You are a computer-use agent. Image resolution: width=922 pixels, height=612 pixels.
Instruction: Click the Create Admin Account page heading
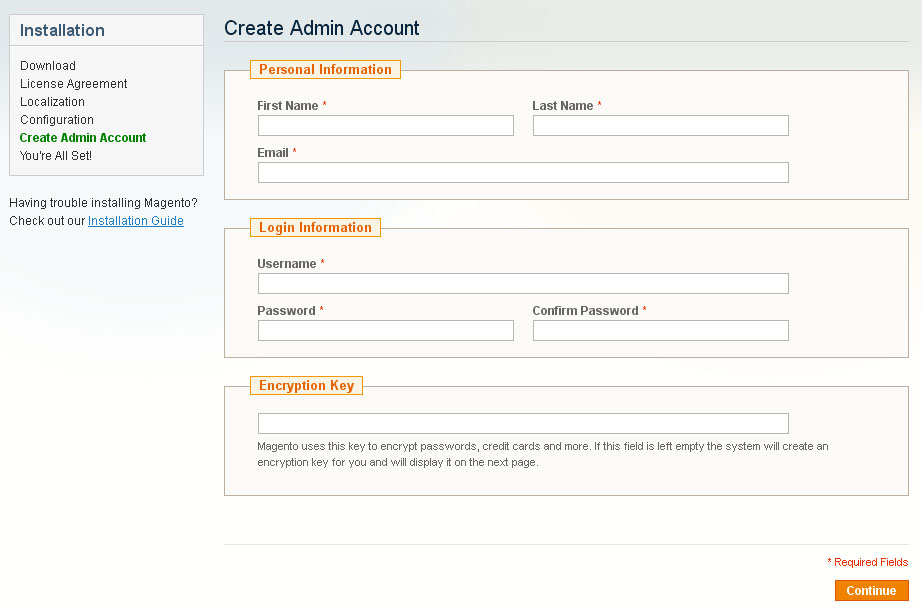pyautogui.click(x=322, y=28)
